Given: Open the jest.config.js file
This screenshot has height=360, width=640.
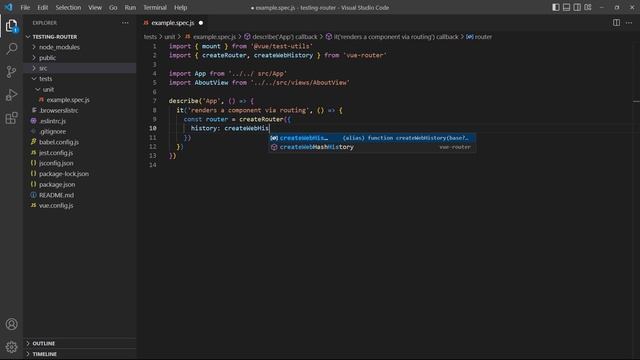Looking at the screenshot, I should pos(80,153).
